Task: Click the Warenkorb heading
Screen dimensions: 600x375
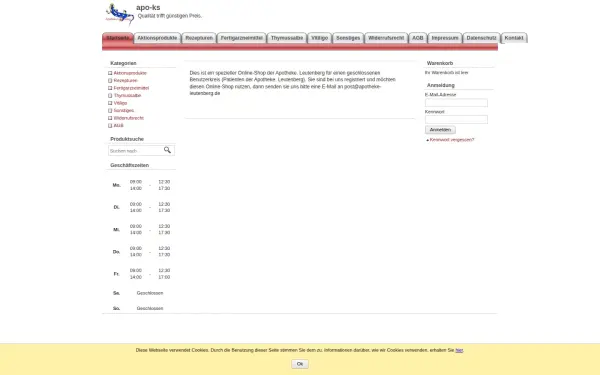Action: (x=440, y=63)
